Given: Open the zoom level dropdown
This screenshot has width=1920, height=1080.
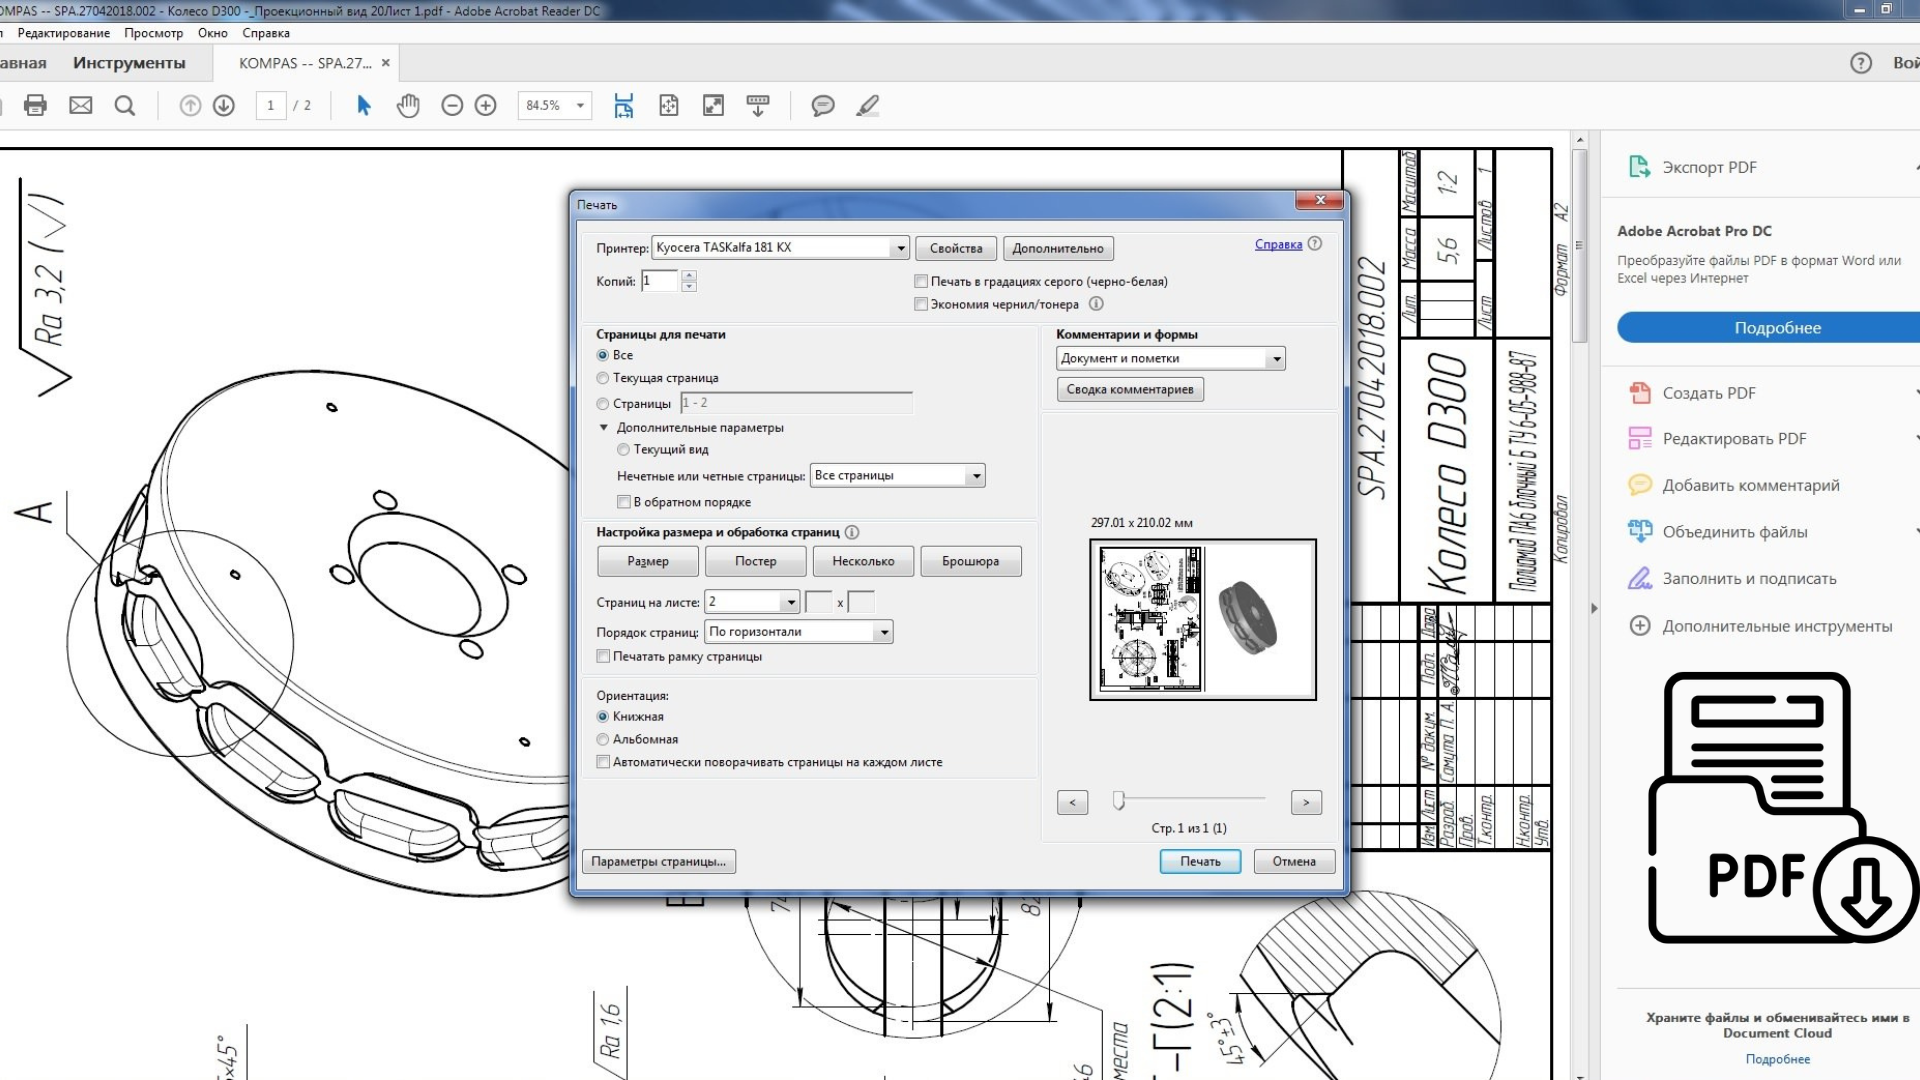Looking at the screenshot, I should coord(580,105).
